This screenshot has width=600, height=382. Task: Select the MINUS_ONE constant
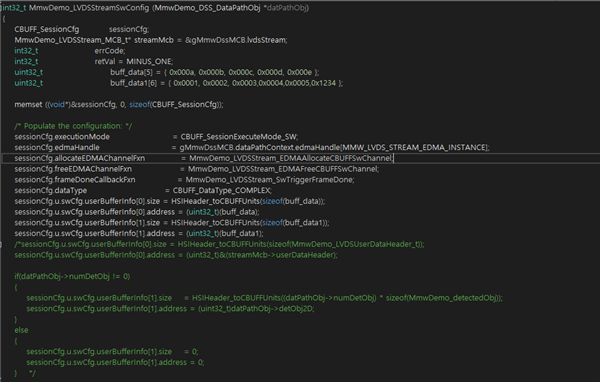[x=149, y=61]
